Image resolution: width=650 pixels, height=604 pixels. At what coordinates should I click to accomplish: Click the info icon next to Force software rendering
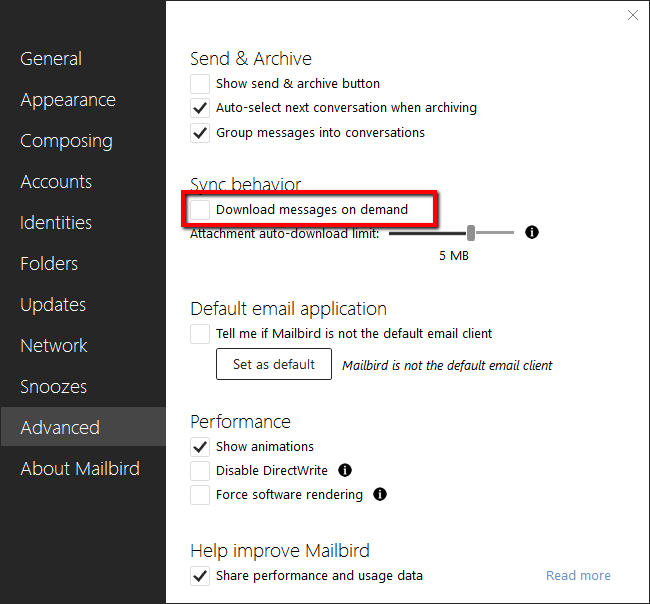point(380,494)
